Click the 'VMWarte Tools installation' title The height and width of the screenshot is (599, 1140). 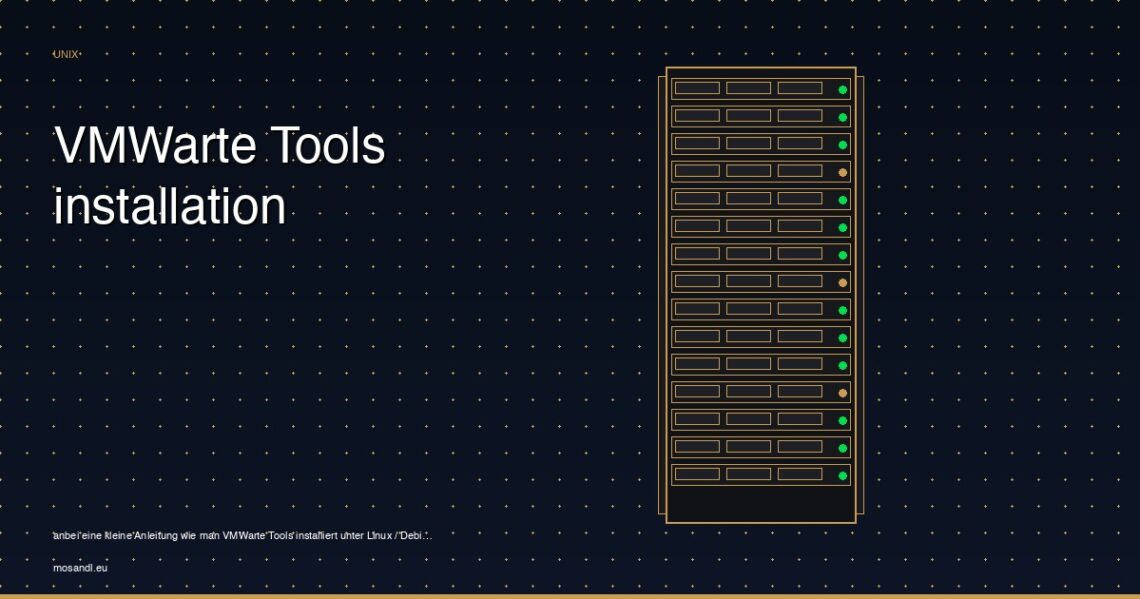tap(219, 175)
